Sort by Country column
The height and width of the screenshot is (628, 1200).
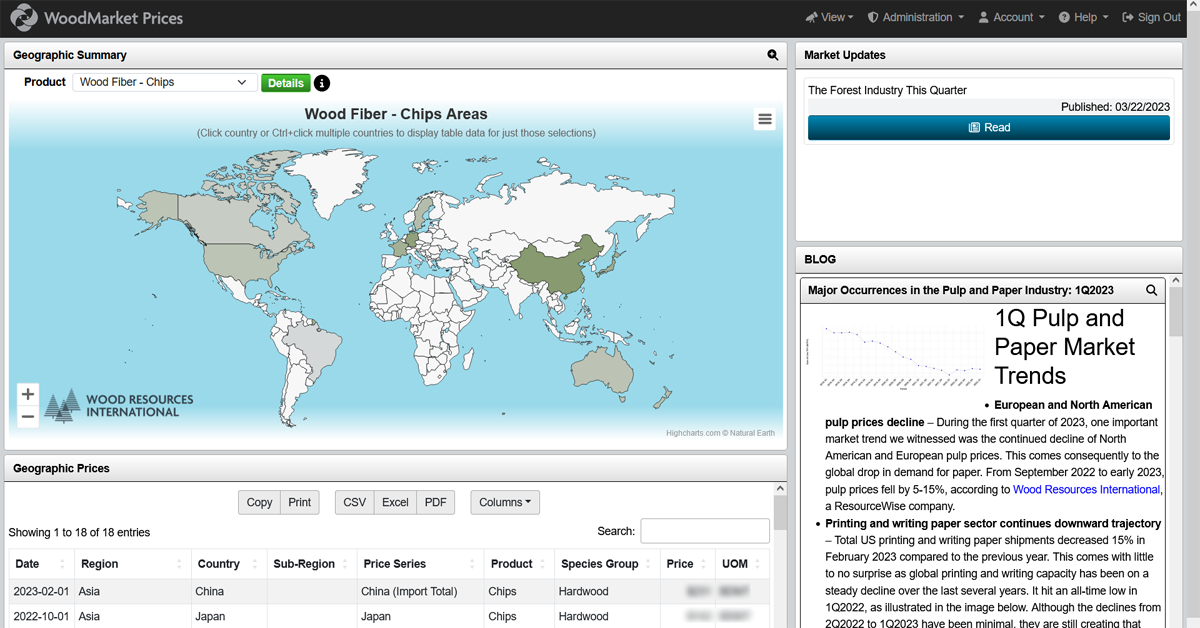(229, 564)
